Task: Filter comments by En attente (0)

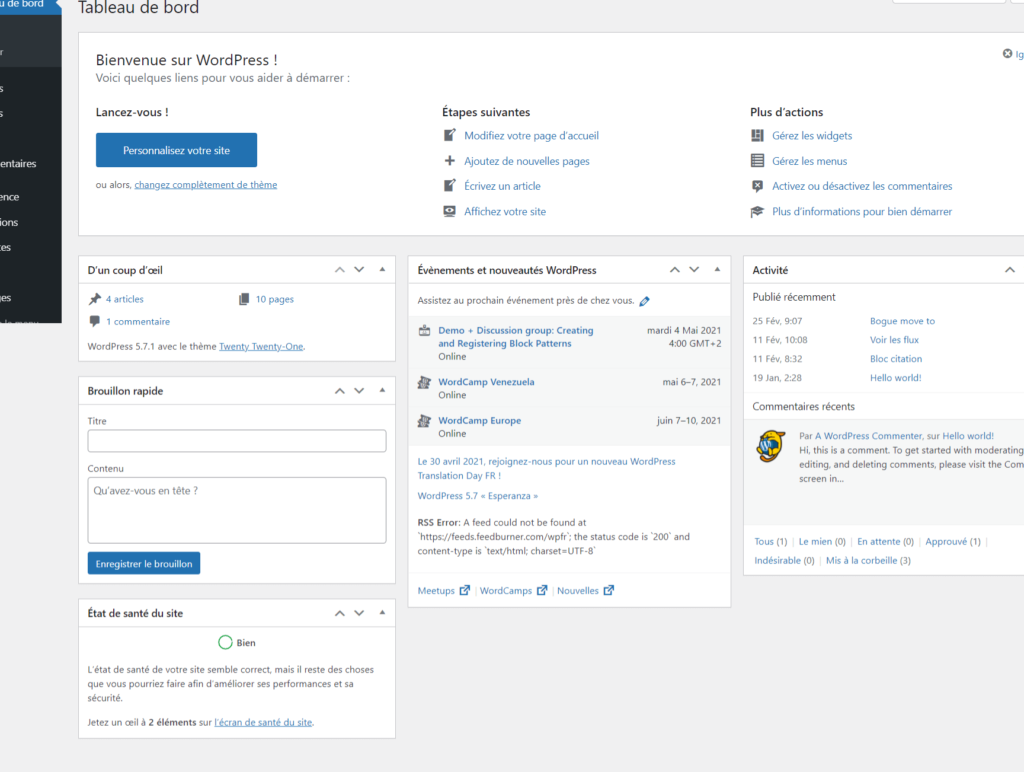Action: (886, 541)
